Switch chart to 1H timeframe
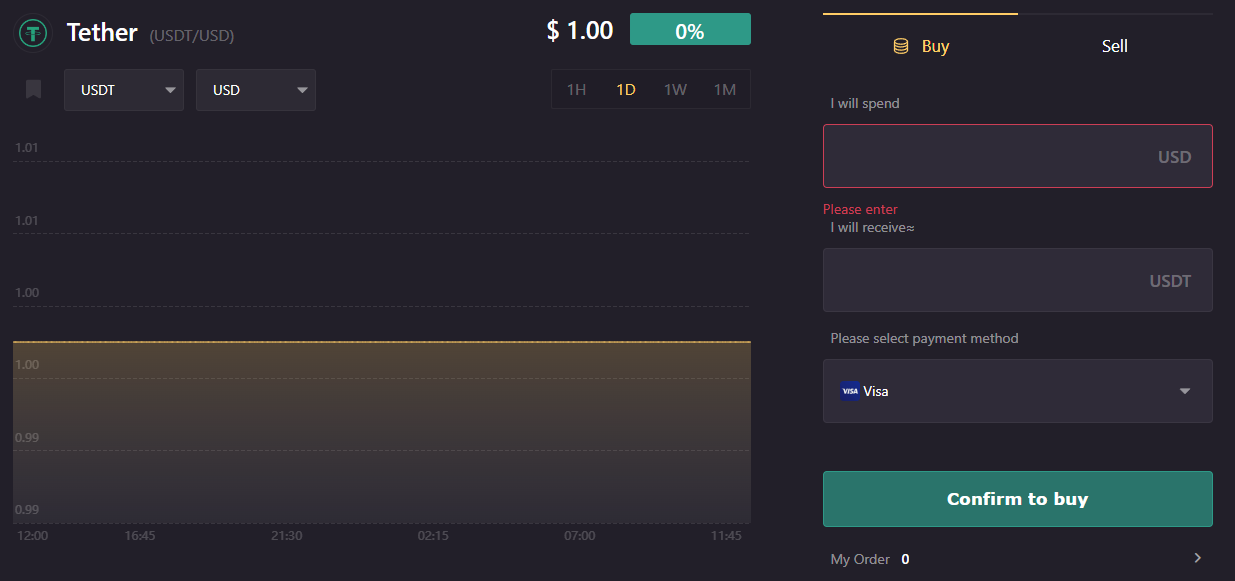The height and width of the screenshot is (581, 1235). 576,89
